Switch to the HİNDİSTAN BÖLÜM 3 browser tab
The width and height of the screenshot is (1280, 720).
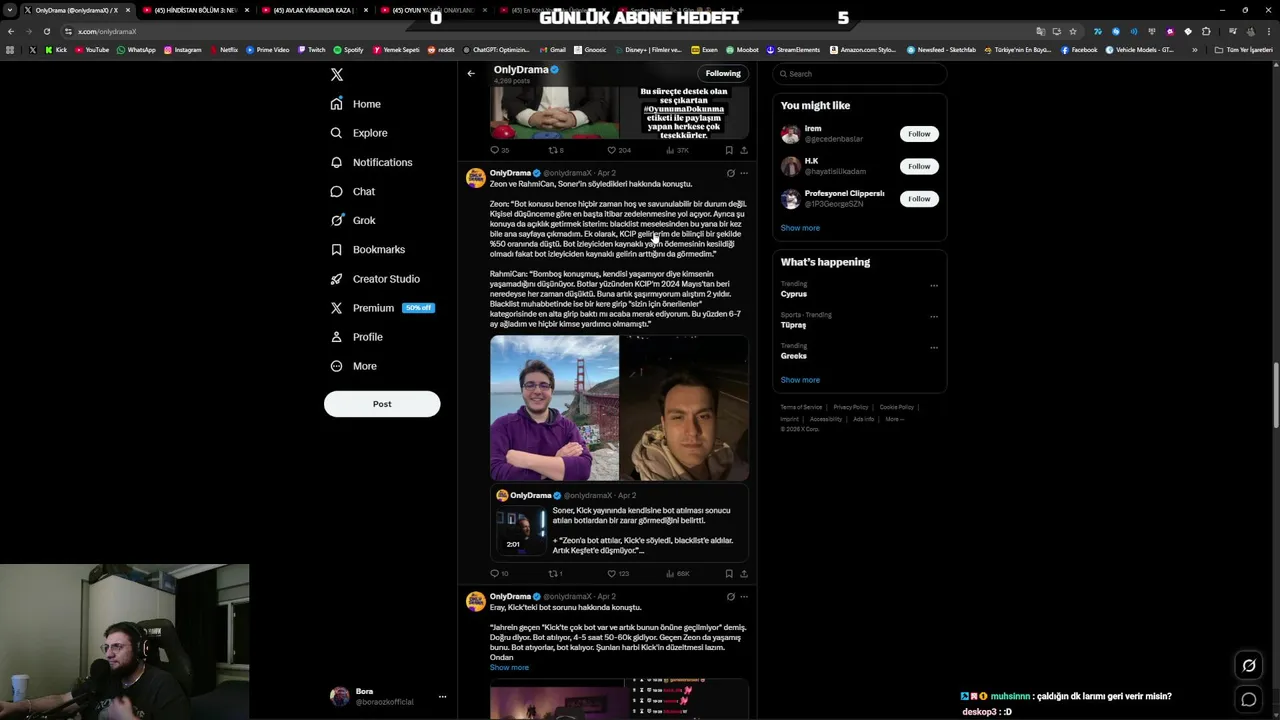196,10
